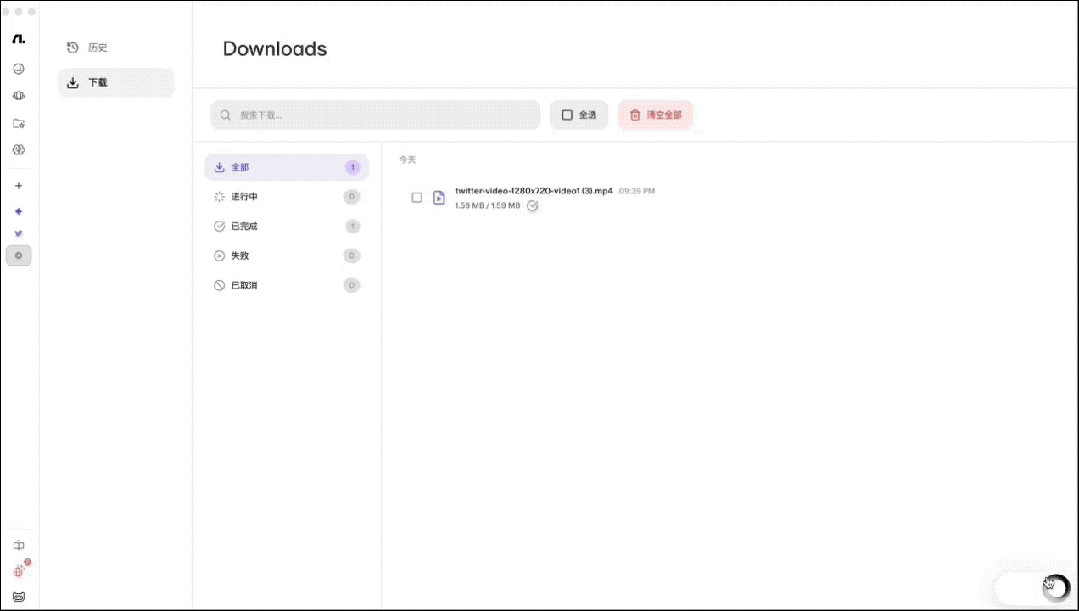Screen dimensions: 1079x611
Task: Click the app logo at top of sidebar
Action: point(19,39)
